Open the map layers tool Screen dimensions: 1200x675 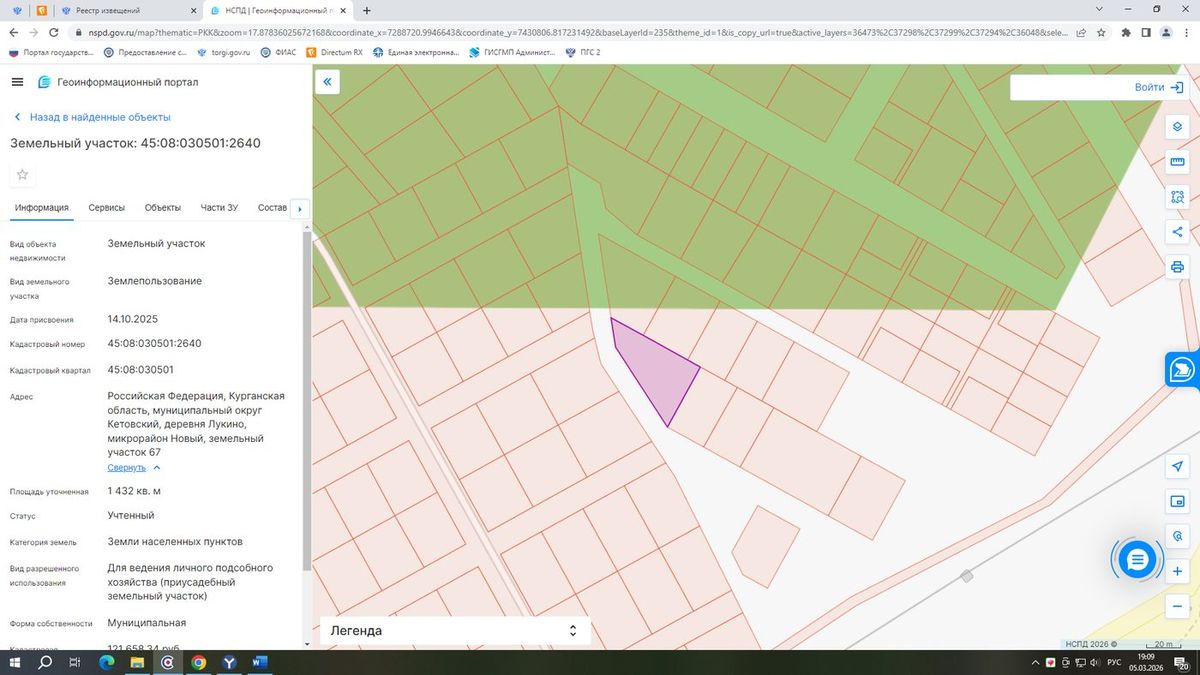(1177, 128)
